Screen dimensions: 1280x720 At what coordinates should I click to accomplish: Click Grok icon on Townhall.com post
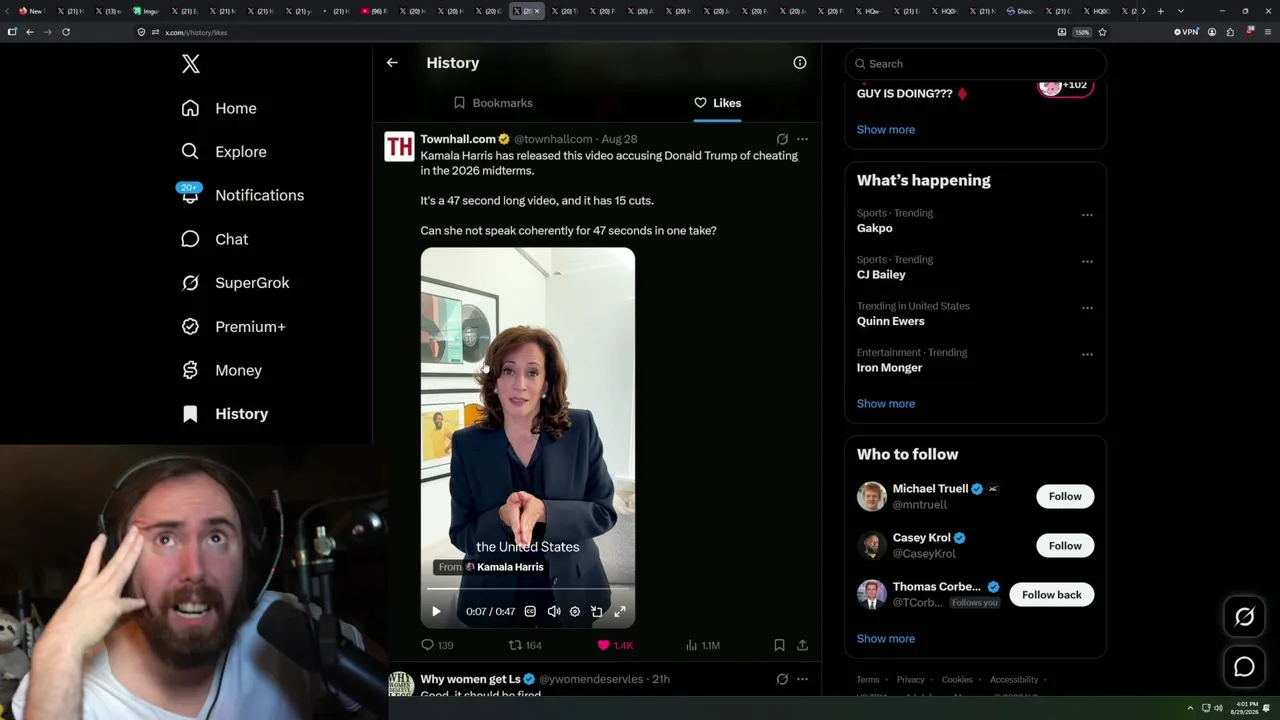[782, 139]
